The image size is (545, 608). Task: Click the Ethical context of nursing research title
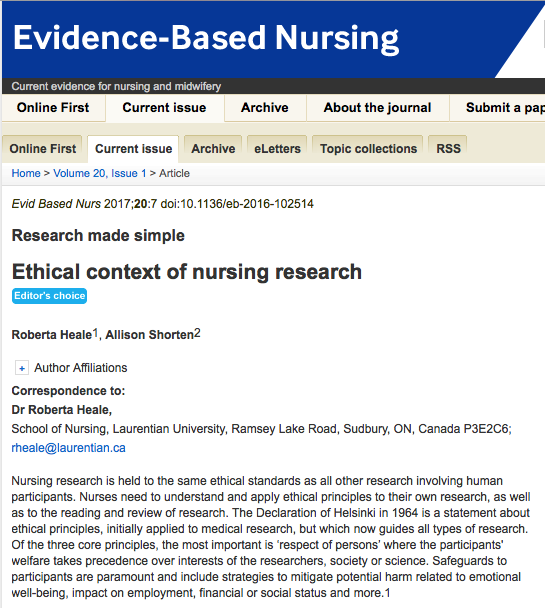click(x=187, y=271)
